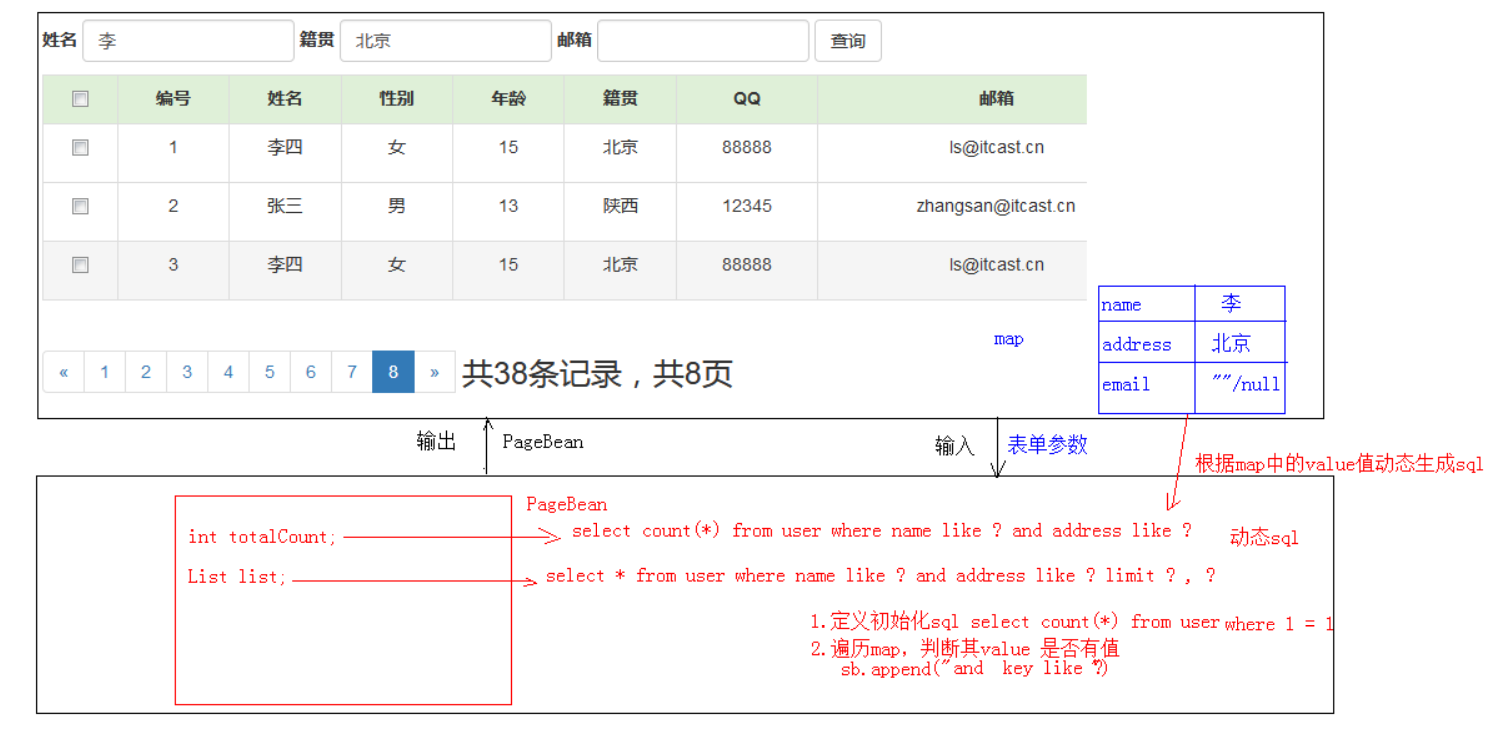The width and height of the screenshot is (1509, 747).
Task: Check the checkbox for row number 1
Action: click(x=80, y=148)
